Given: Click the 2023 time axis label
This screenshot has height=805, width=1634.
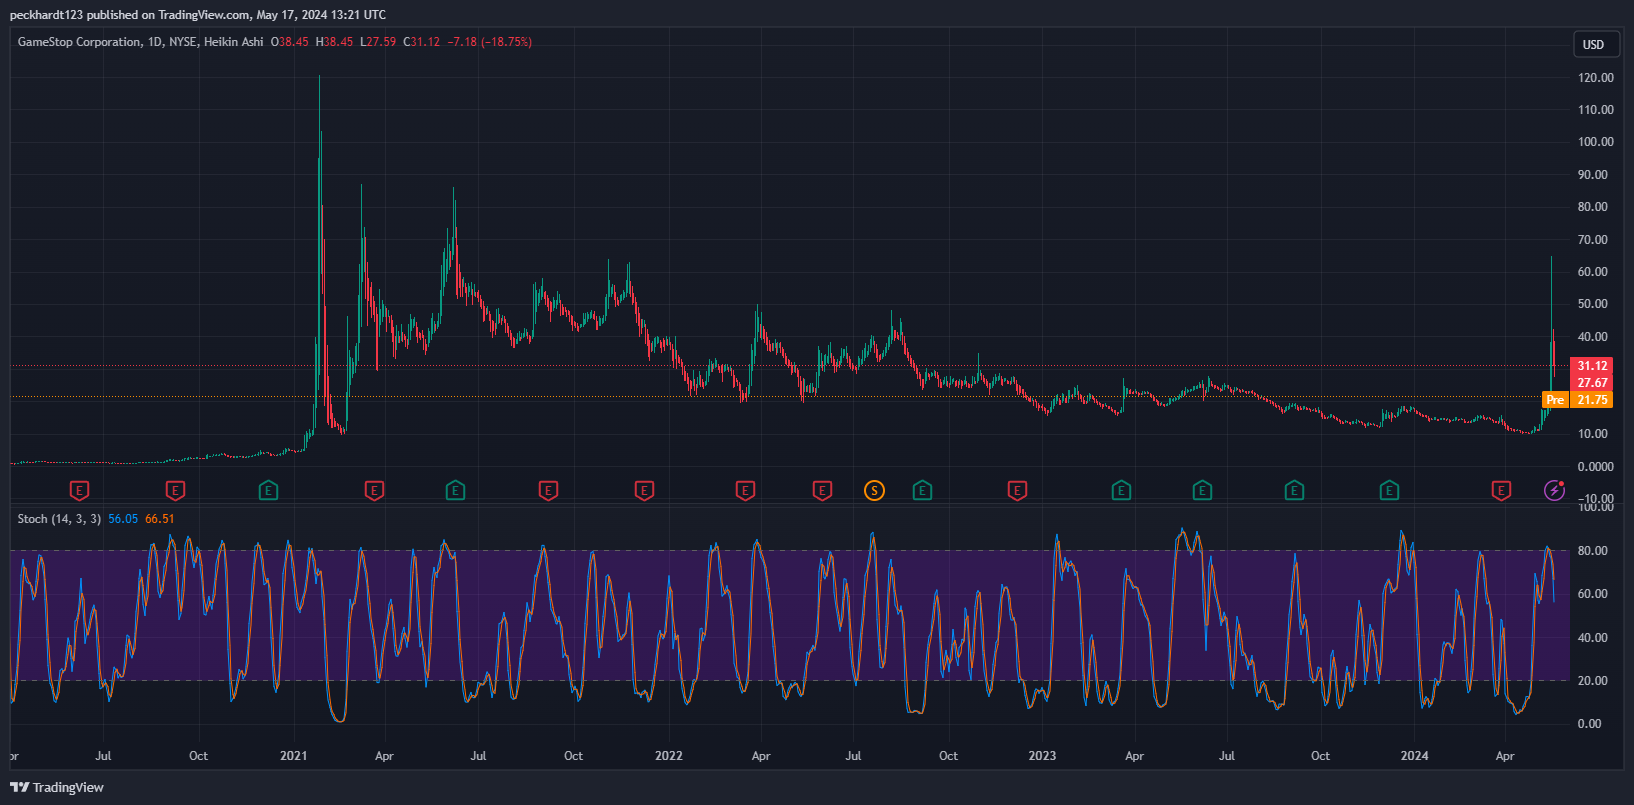Looking at the screenshot, I should point(1042,756).
